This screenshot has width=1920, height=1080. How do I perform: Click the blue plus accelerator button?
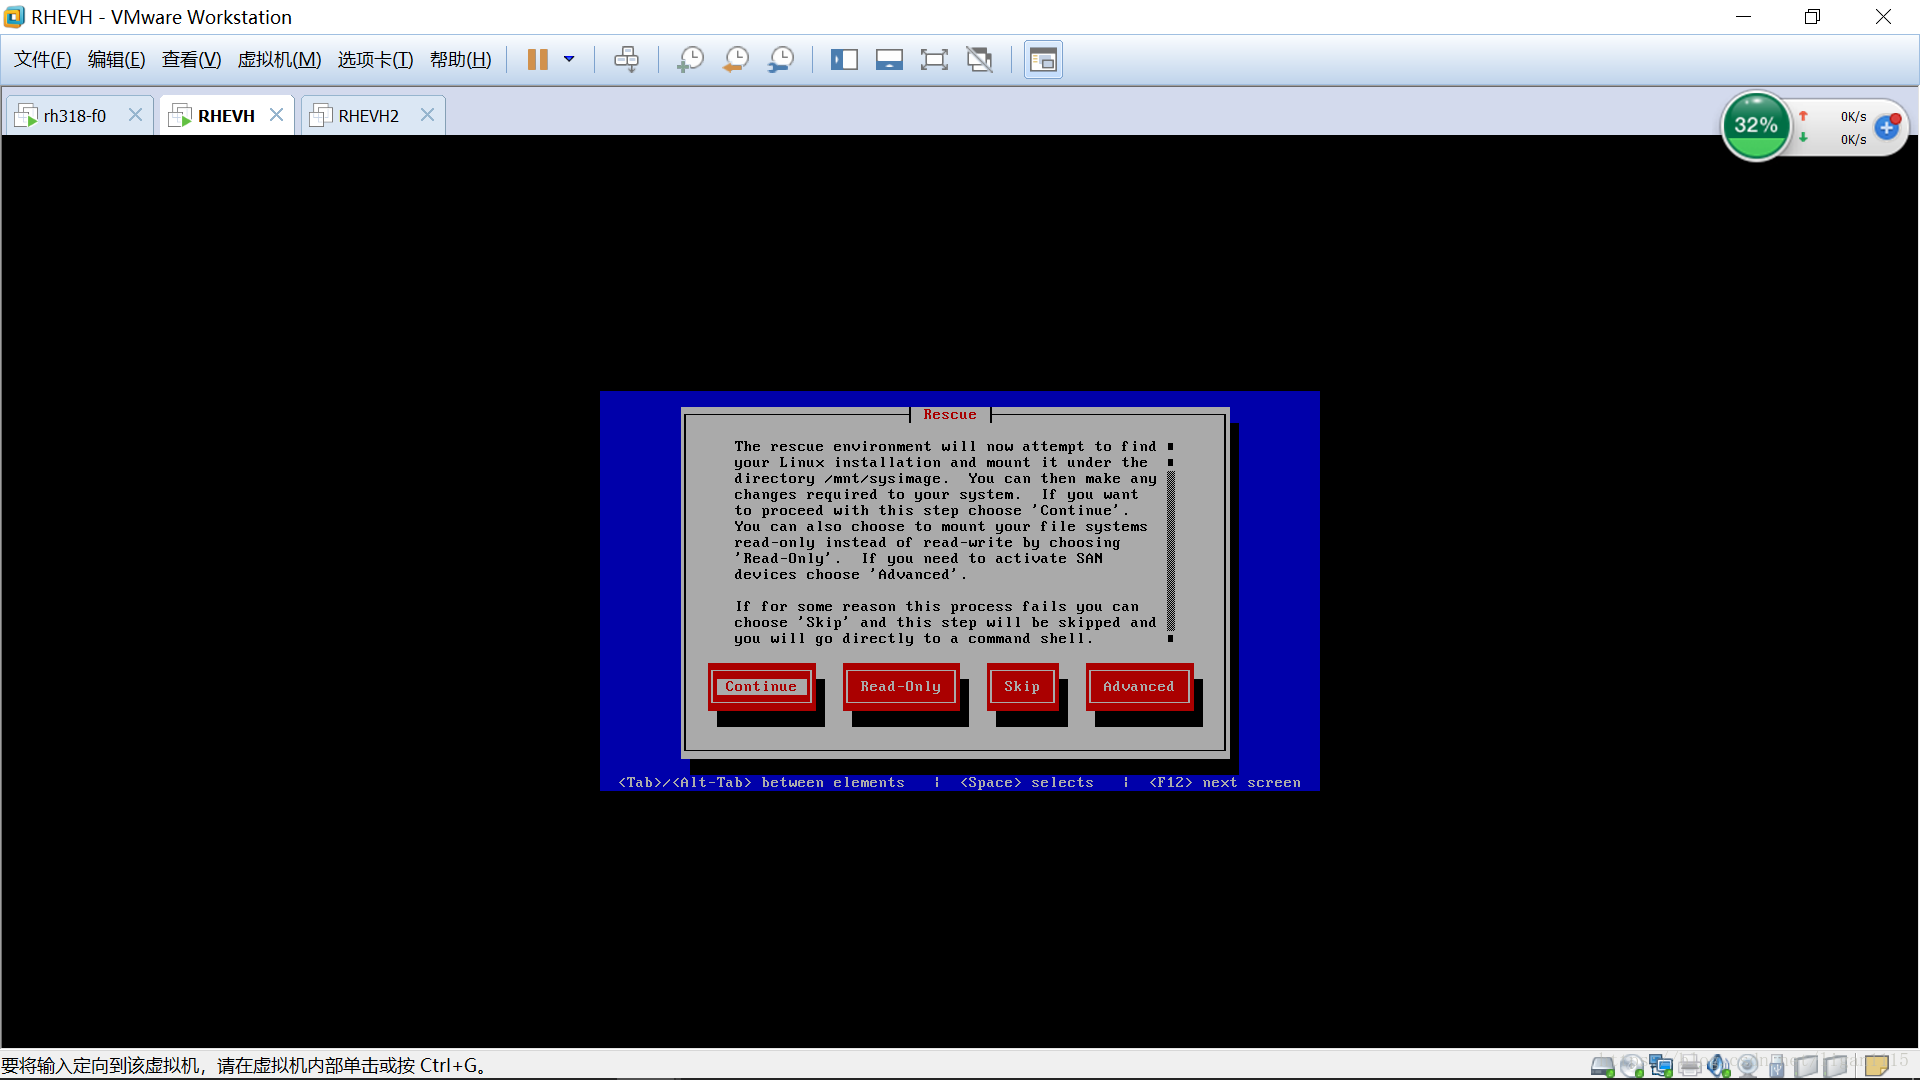point(1887,127)
